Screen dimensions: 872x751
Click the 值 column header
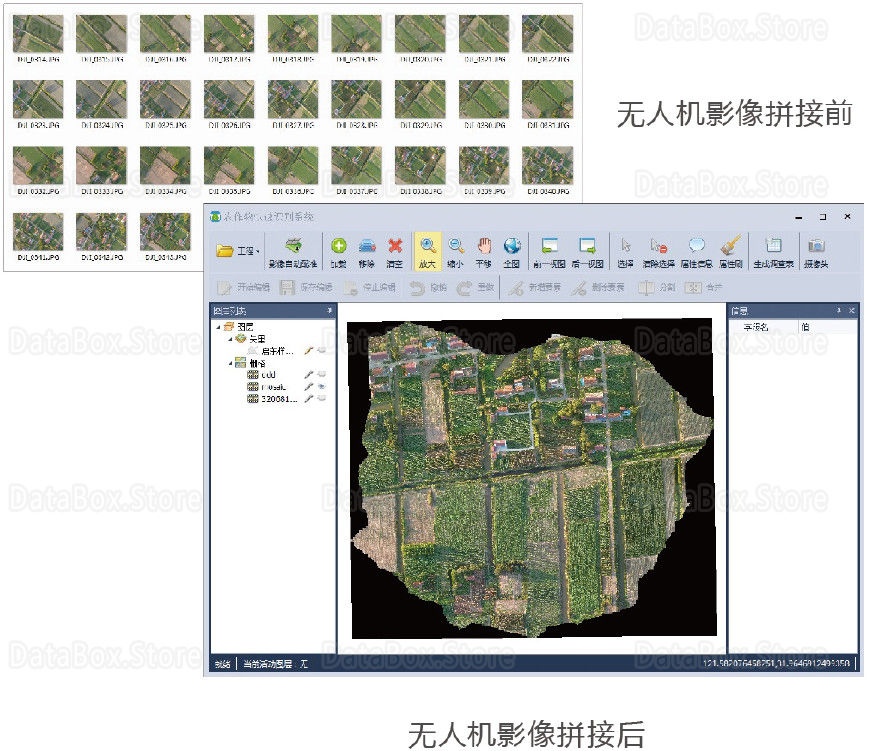805,327
